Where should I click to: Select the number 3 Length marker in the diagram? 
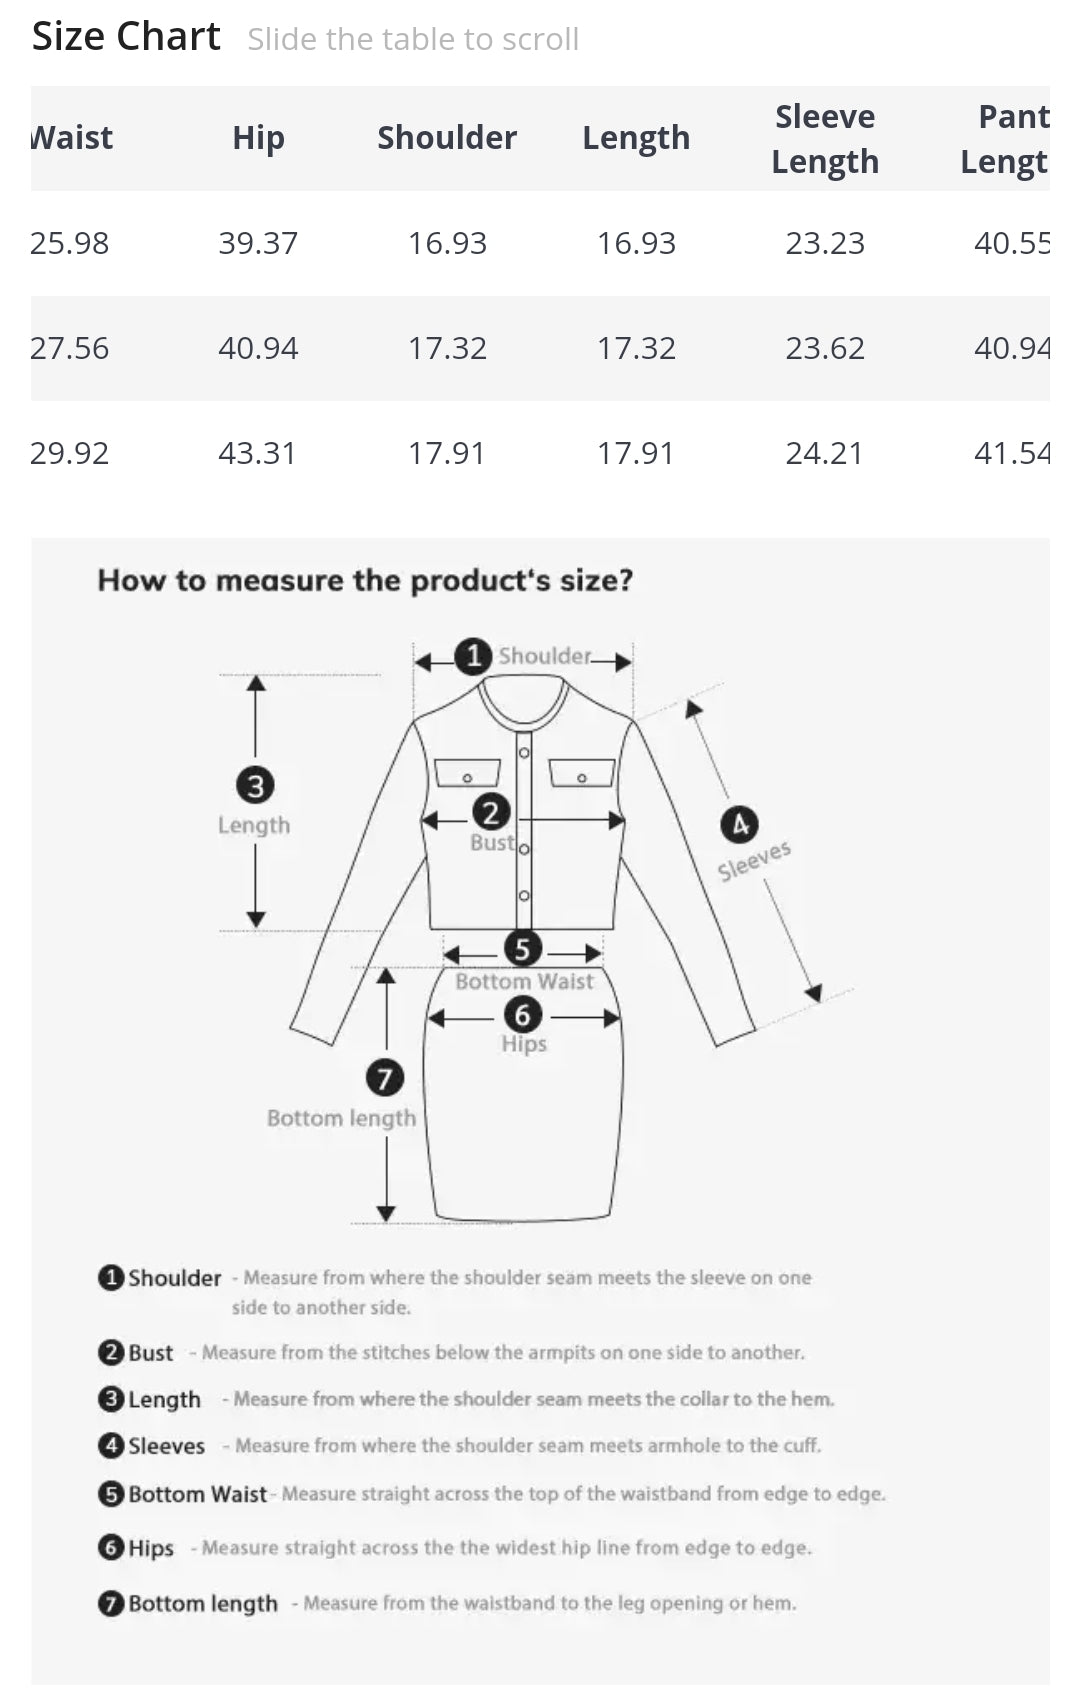(x=256, y=785)
